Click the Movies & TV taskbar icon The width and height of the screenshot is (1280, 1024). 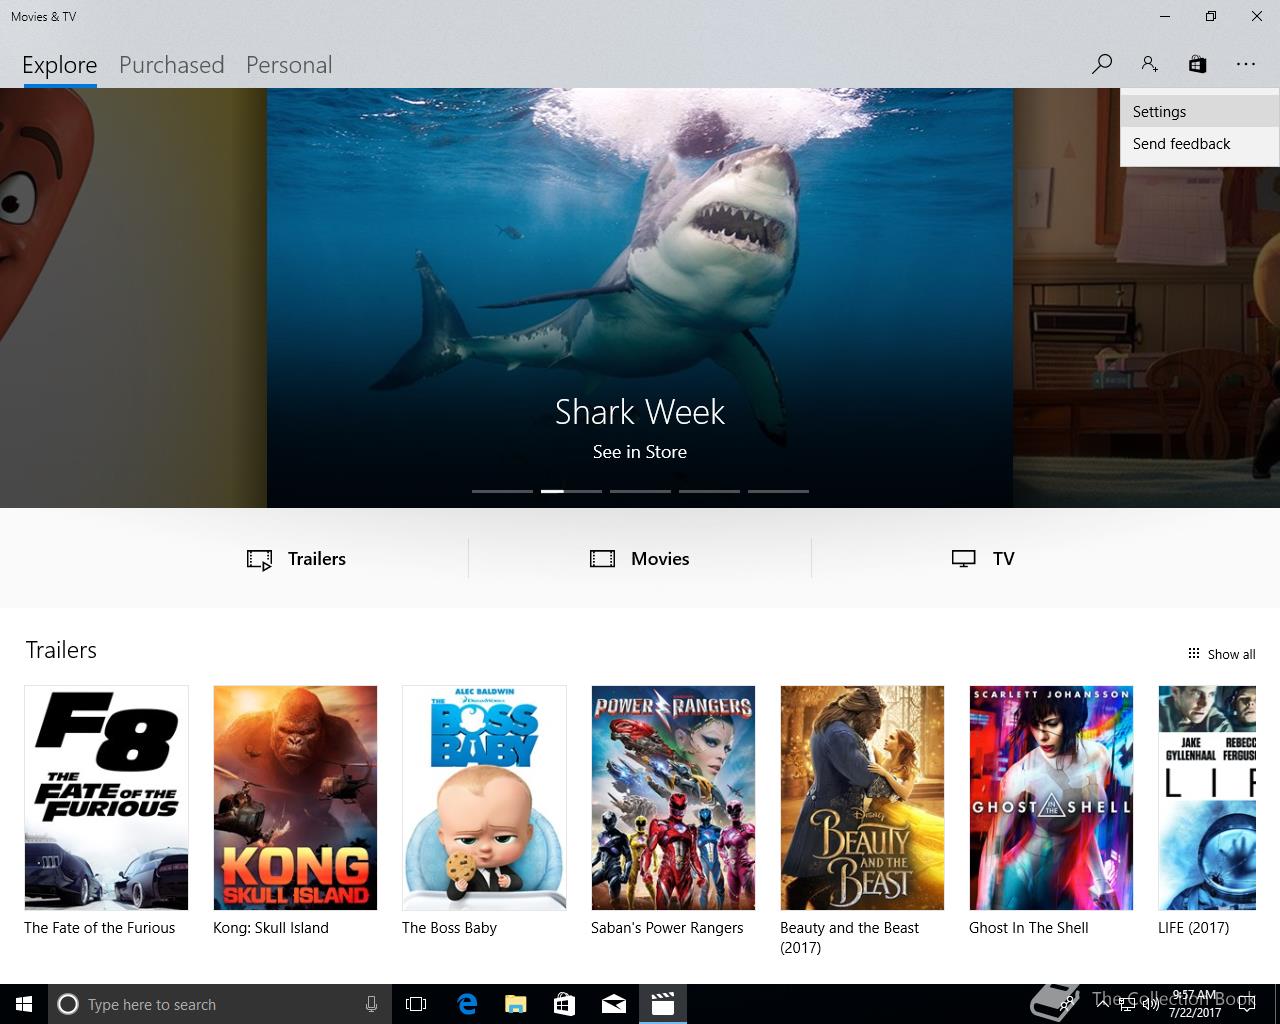pos(663,1004)
